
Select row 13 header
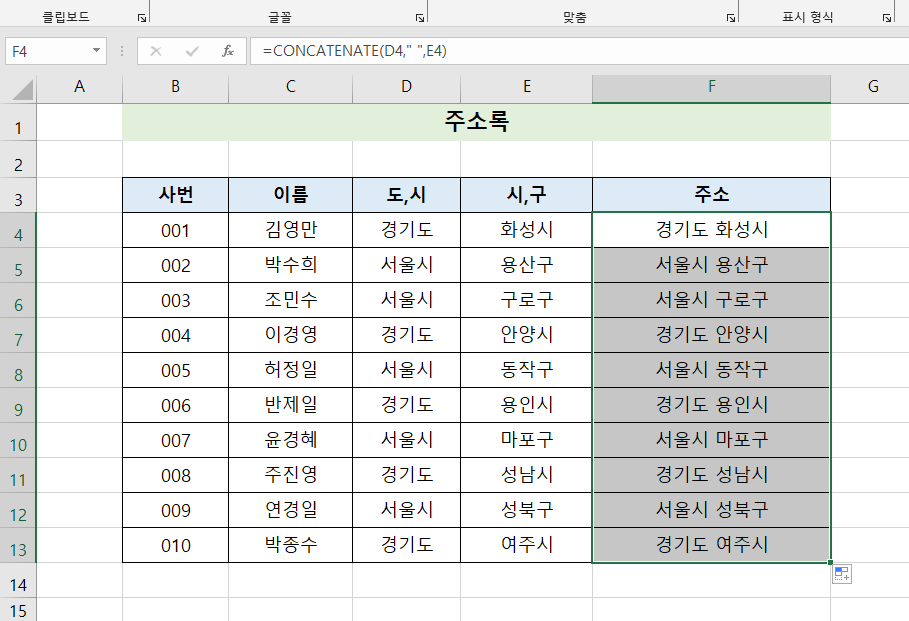(x=18, y=545)
